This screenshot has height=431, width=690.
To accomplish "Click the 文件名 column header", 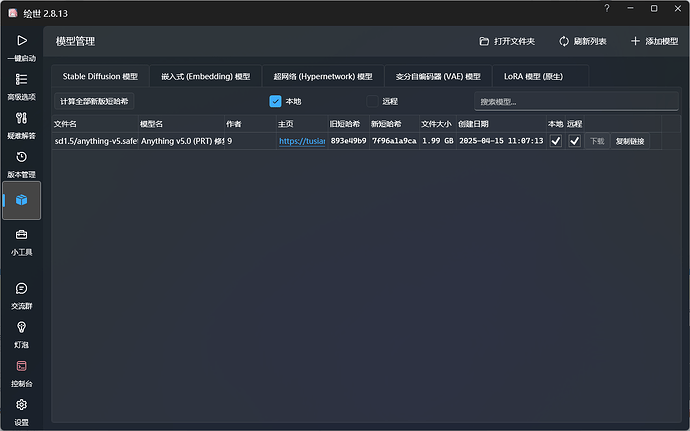I will 95,124.
